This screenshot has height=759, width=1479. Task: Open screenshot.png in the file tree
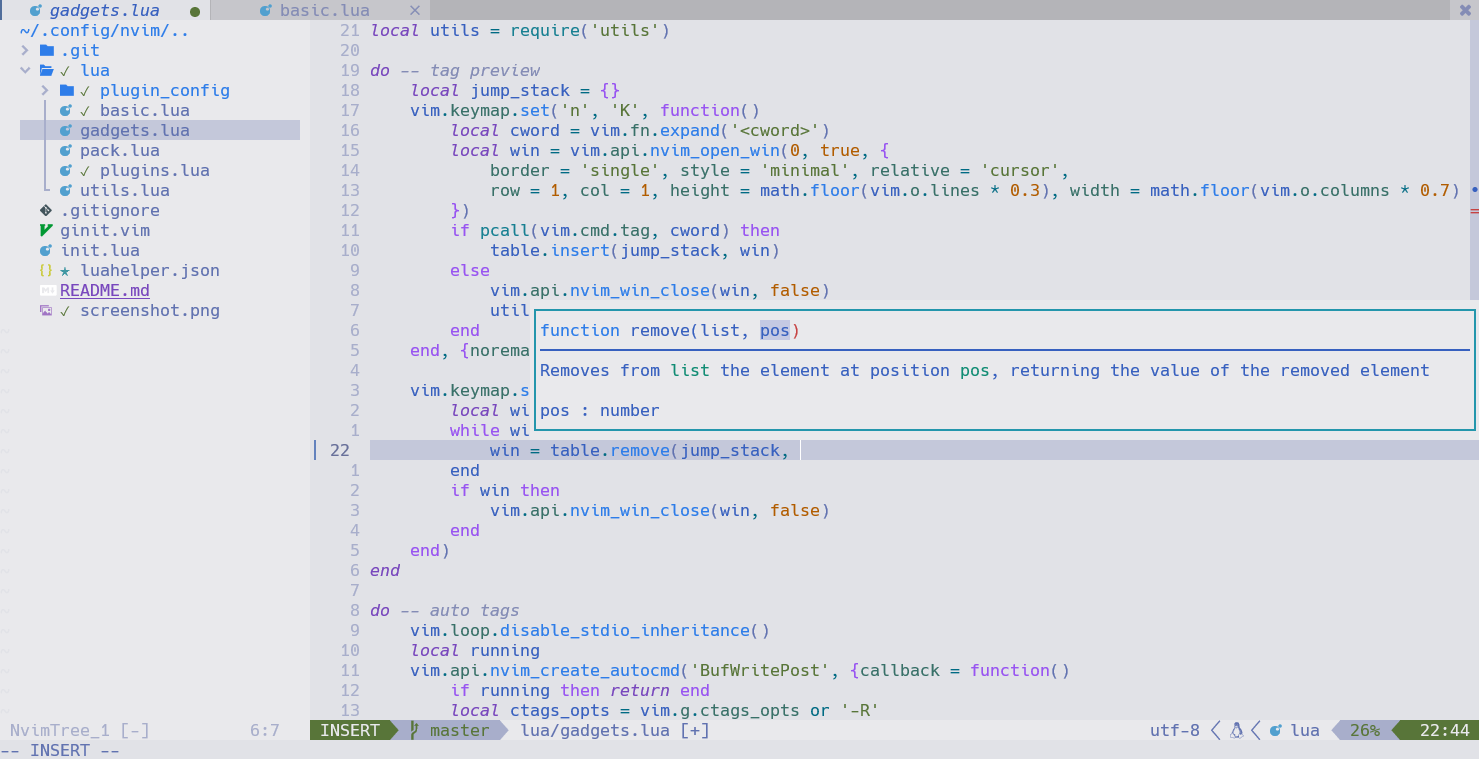point(150,310)
